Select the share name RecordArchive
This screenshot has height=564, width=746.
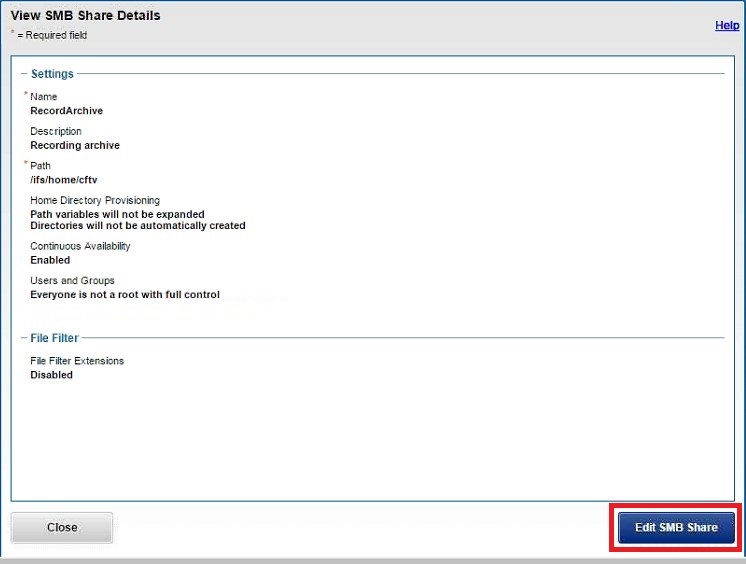click(67, 110)
